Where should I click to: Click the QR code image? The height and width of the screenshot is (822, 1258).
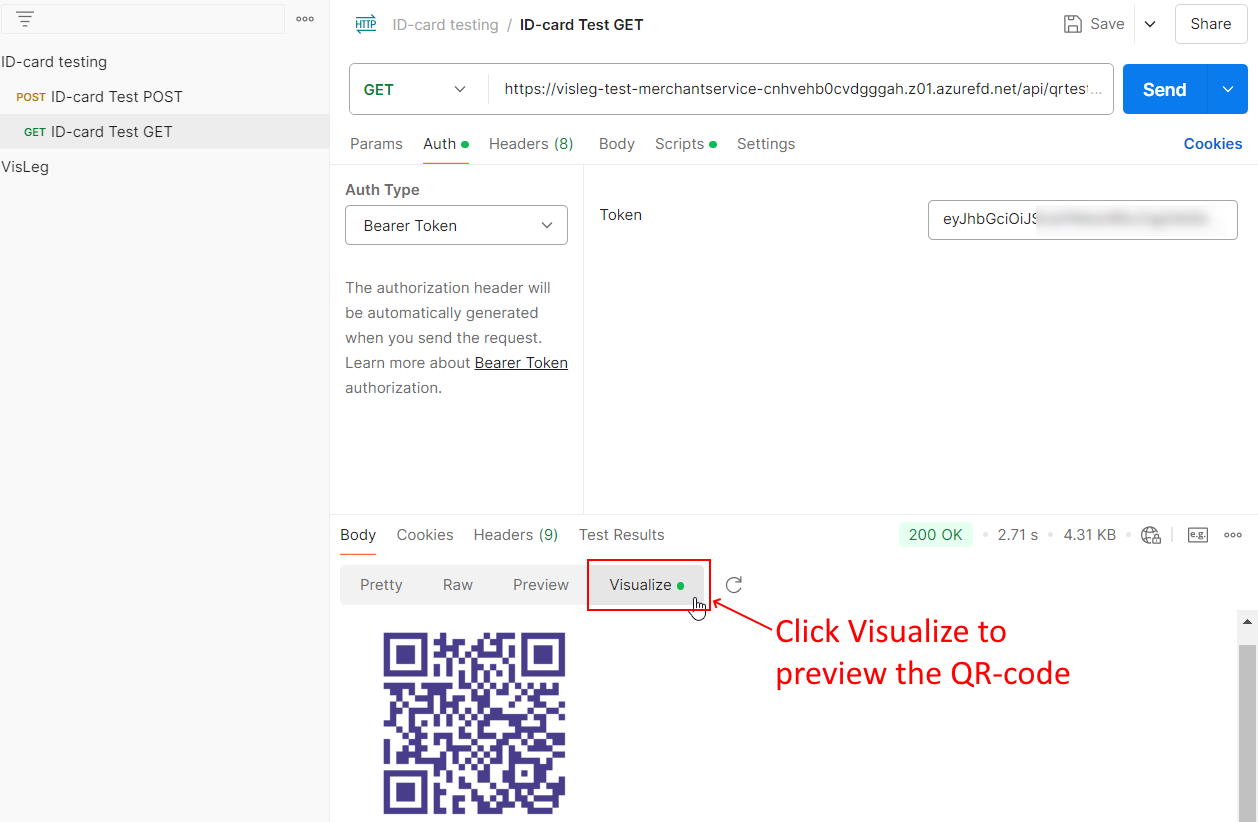click(x=474, y=723)
